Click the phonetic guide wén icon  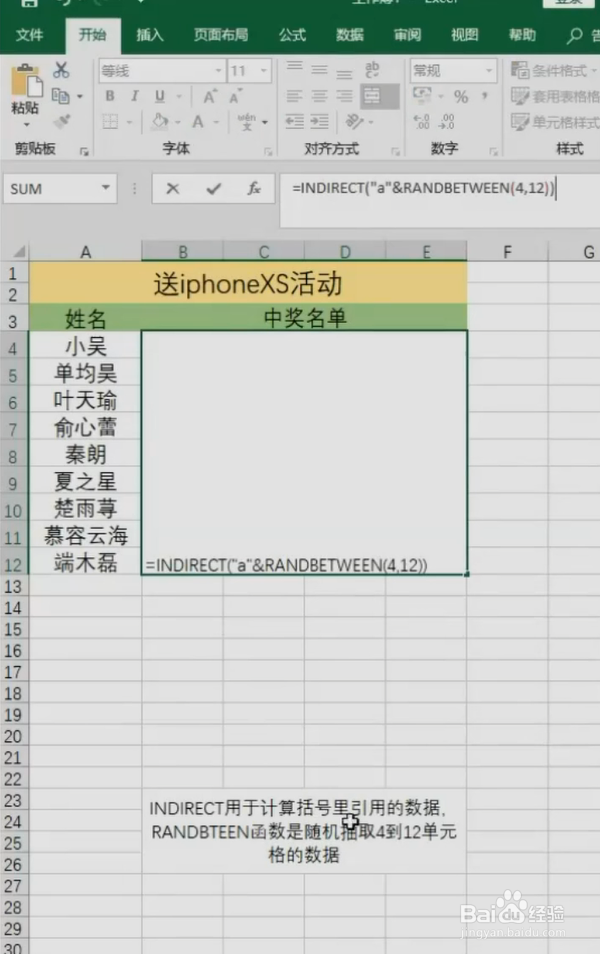pos(246,122)
